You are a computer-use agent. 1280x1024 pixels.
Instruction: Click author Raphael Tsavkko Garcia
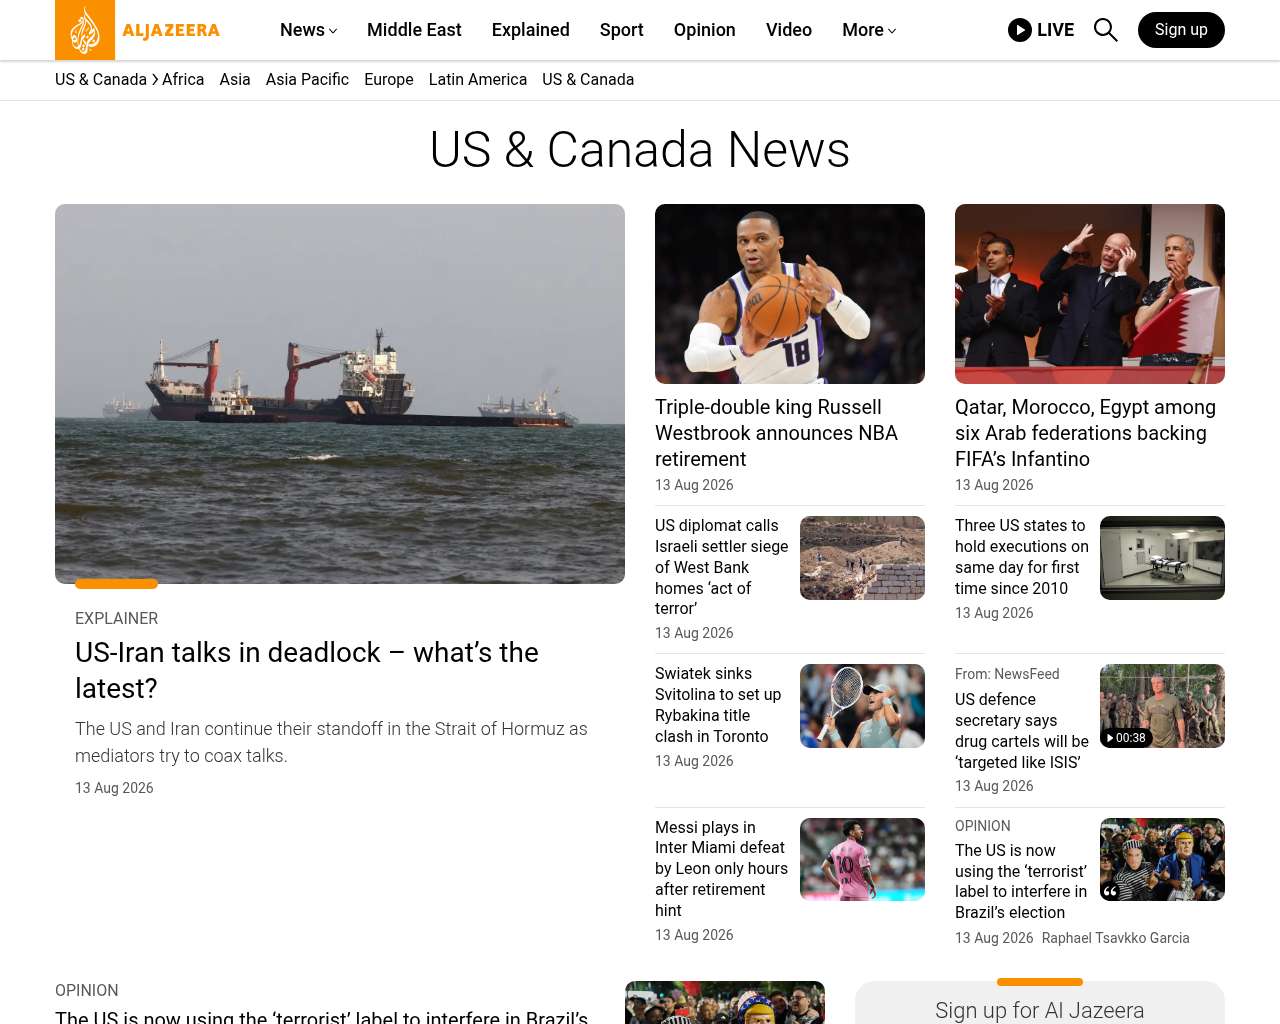coord(1116,938)
